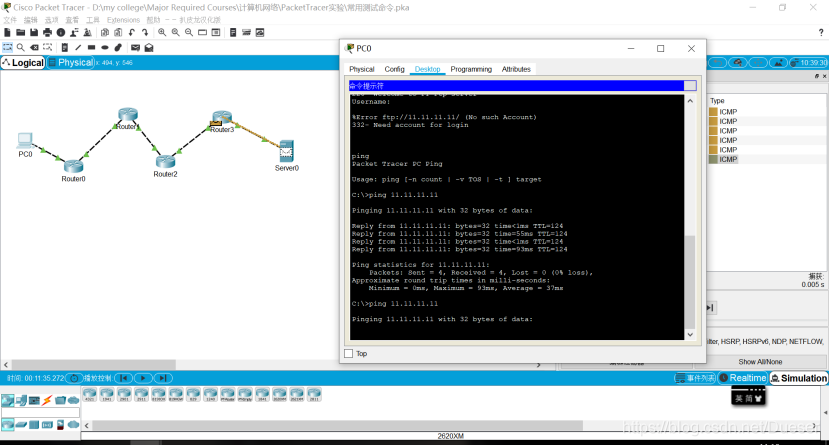830x446 pixels.
Task: Switch to Realtime mode
Action: pyautogui.click(x=743, y=378)
